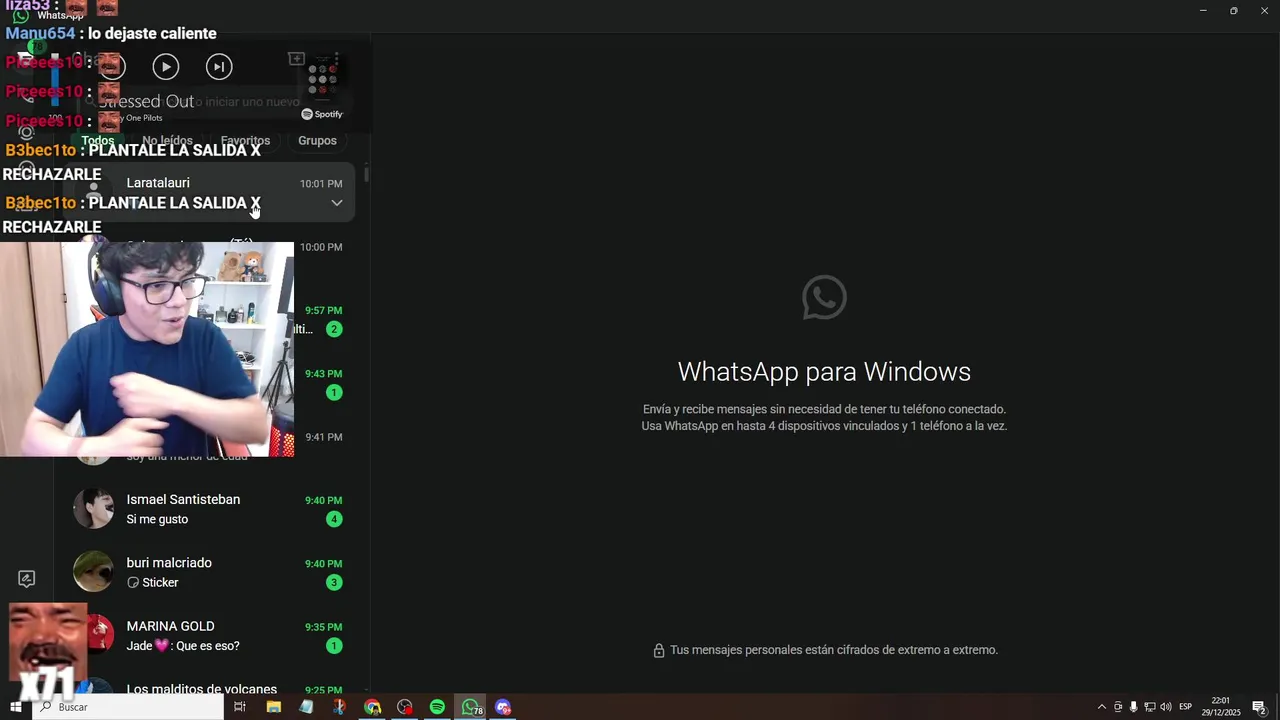The height and width of the screenshot is (720, 1280).
Task: Show hidden system tray icons
Action: [1102, 707]
